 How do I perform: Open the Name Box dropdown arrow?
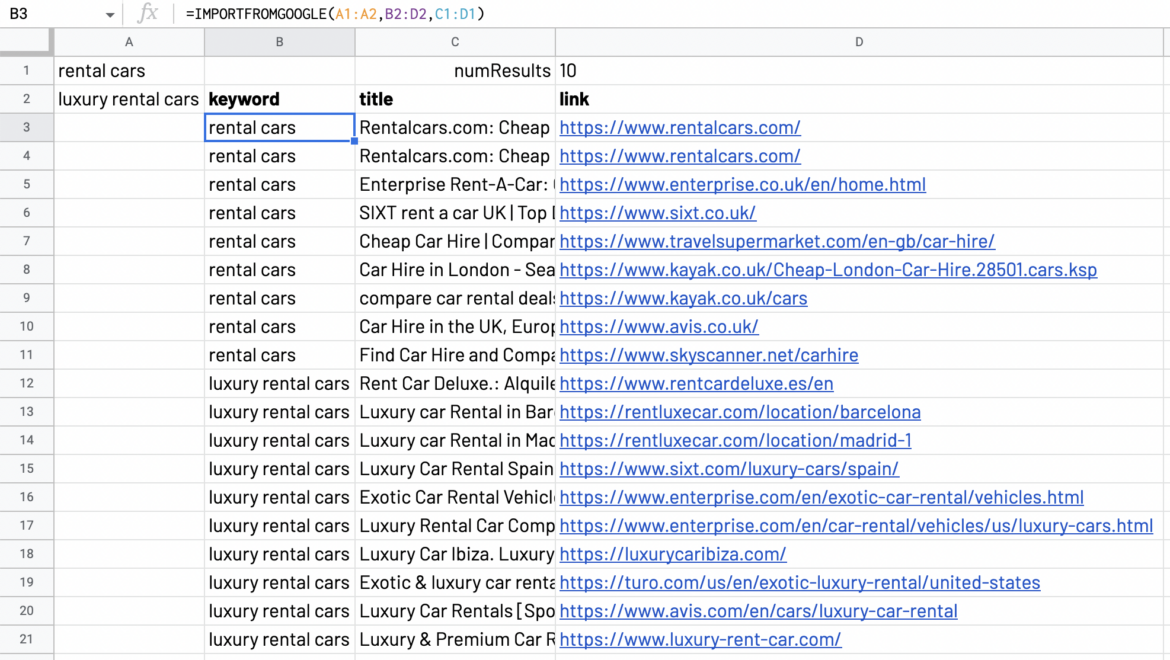[110, 14]
